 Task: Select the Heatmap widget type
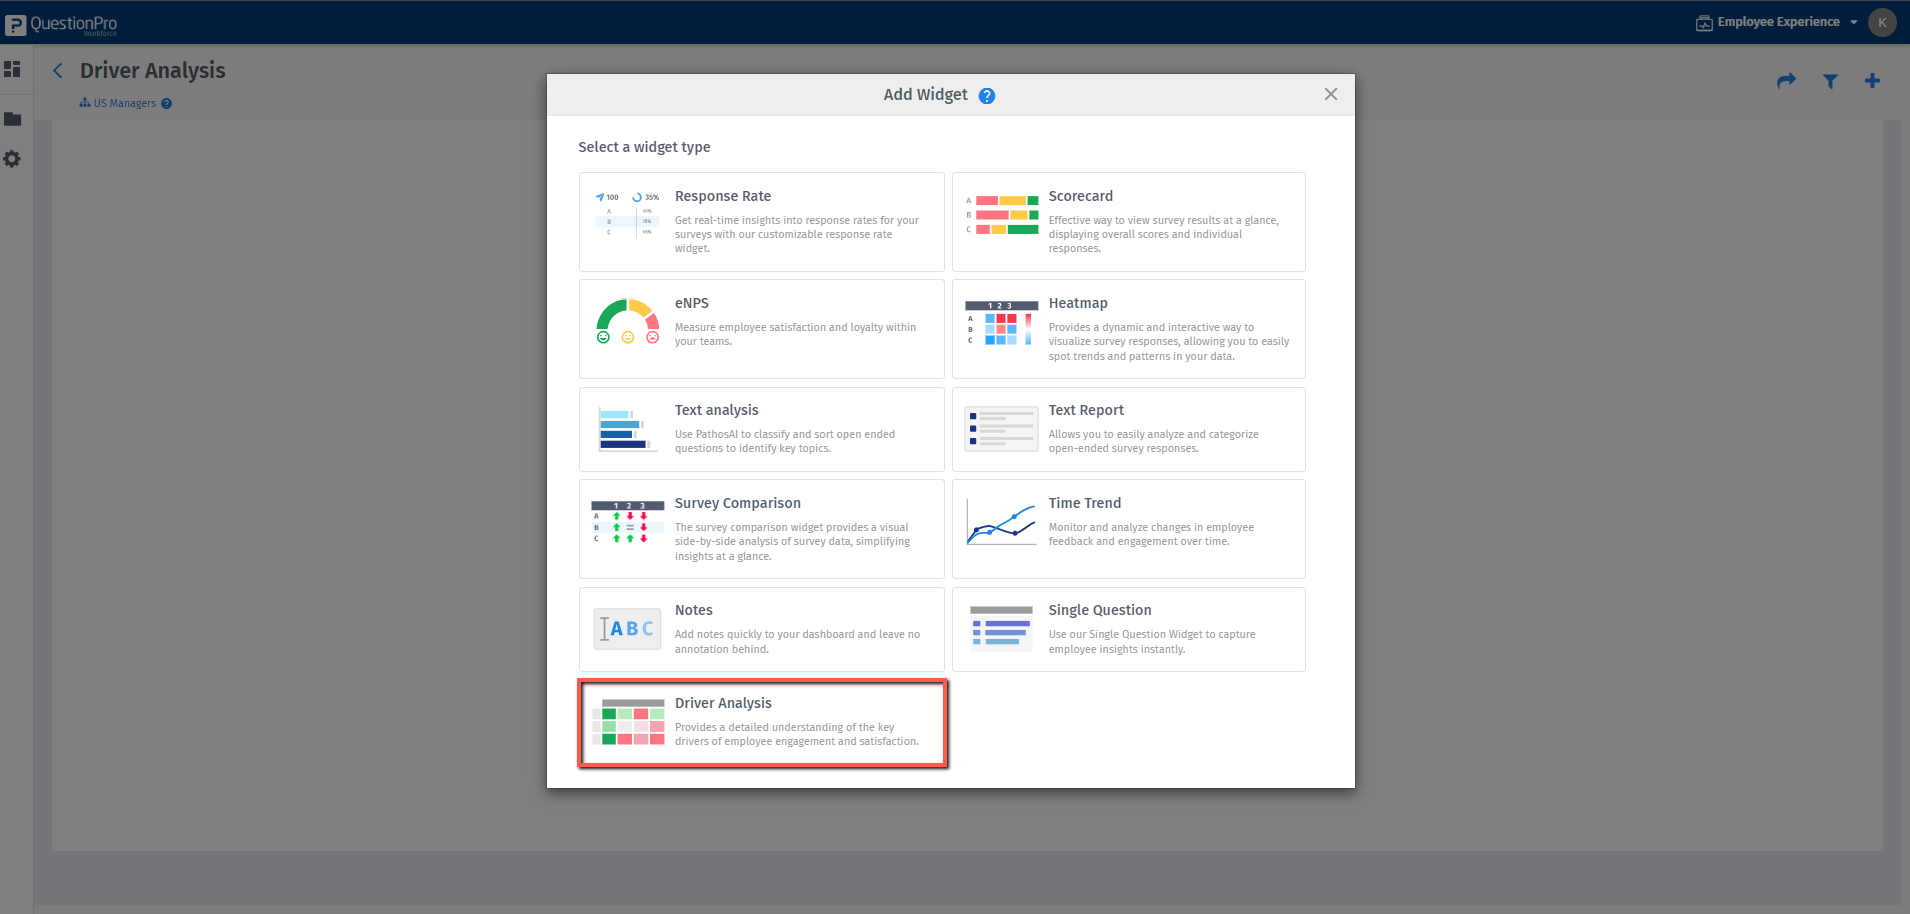coord(1128,328)
